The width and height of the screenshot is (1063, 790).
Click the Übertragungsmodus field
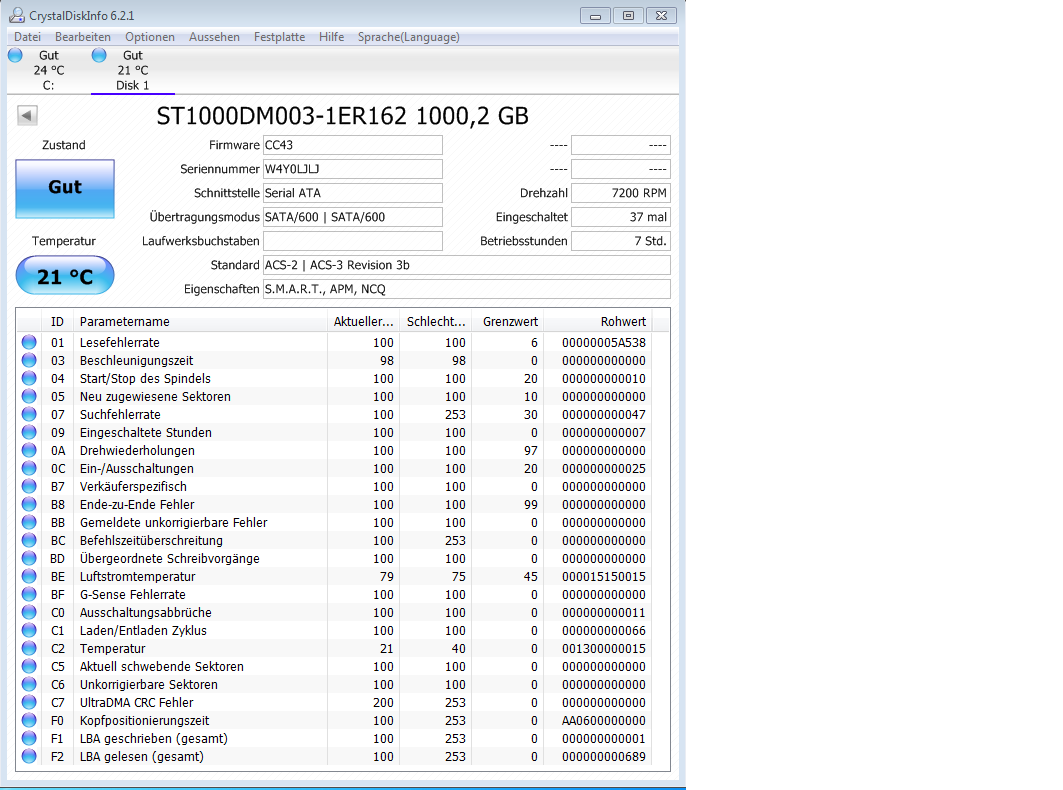[353, 217]
